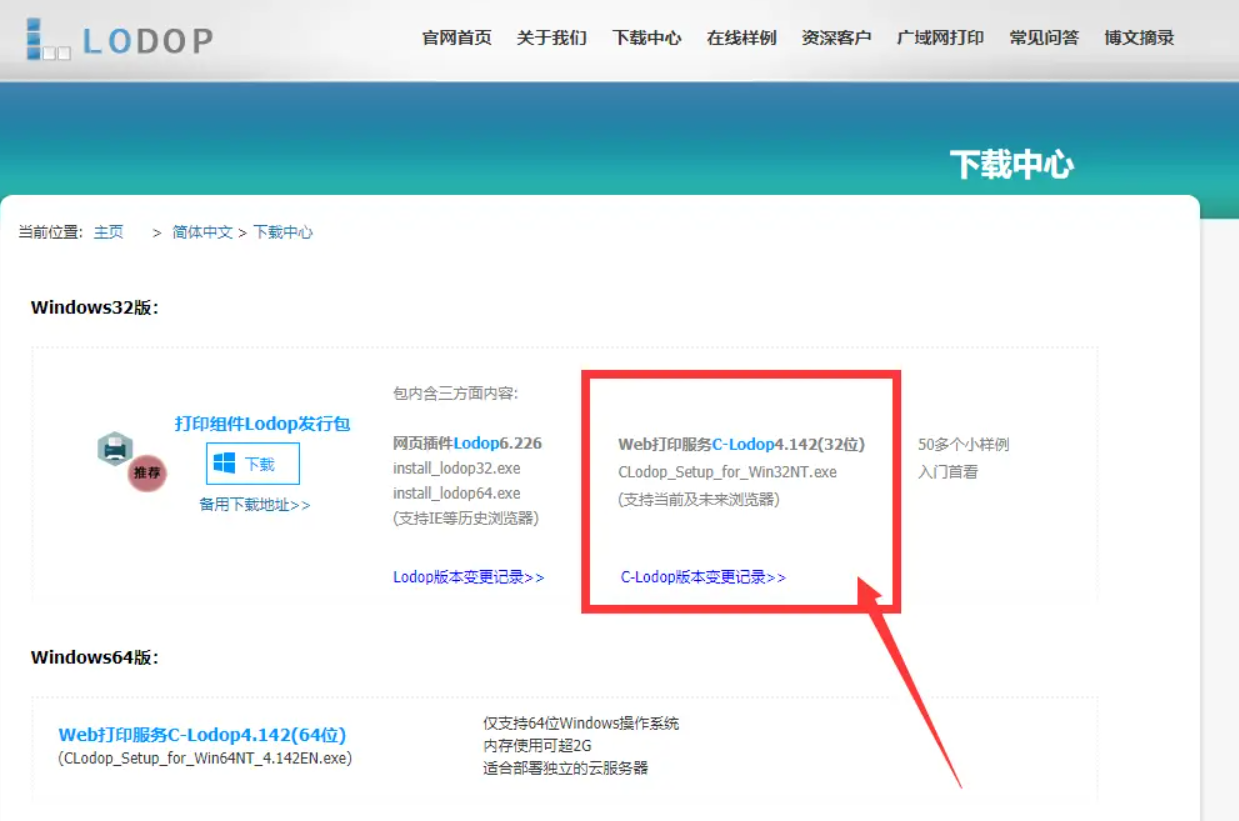This screenshot has width=1239, height=821.
Task: Click the 支持当前及未来浏览器 note
Action: click(x=699, y=499)
